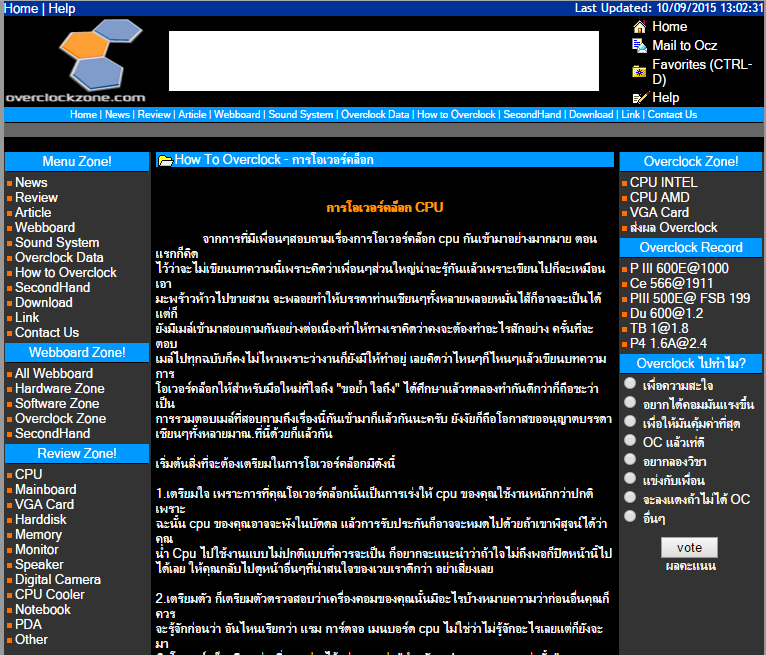Image resolution: width=766 pixels, height=655 pixels.
Task: Open PDA in Review Zone
Action: coord(28,625)
